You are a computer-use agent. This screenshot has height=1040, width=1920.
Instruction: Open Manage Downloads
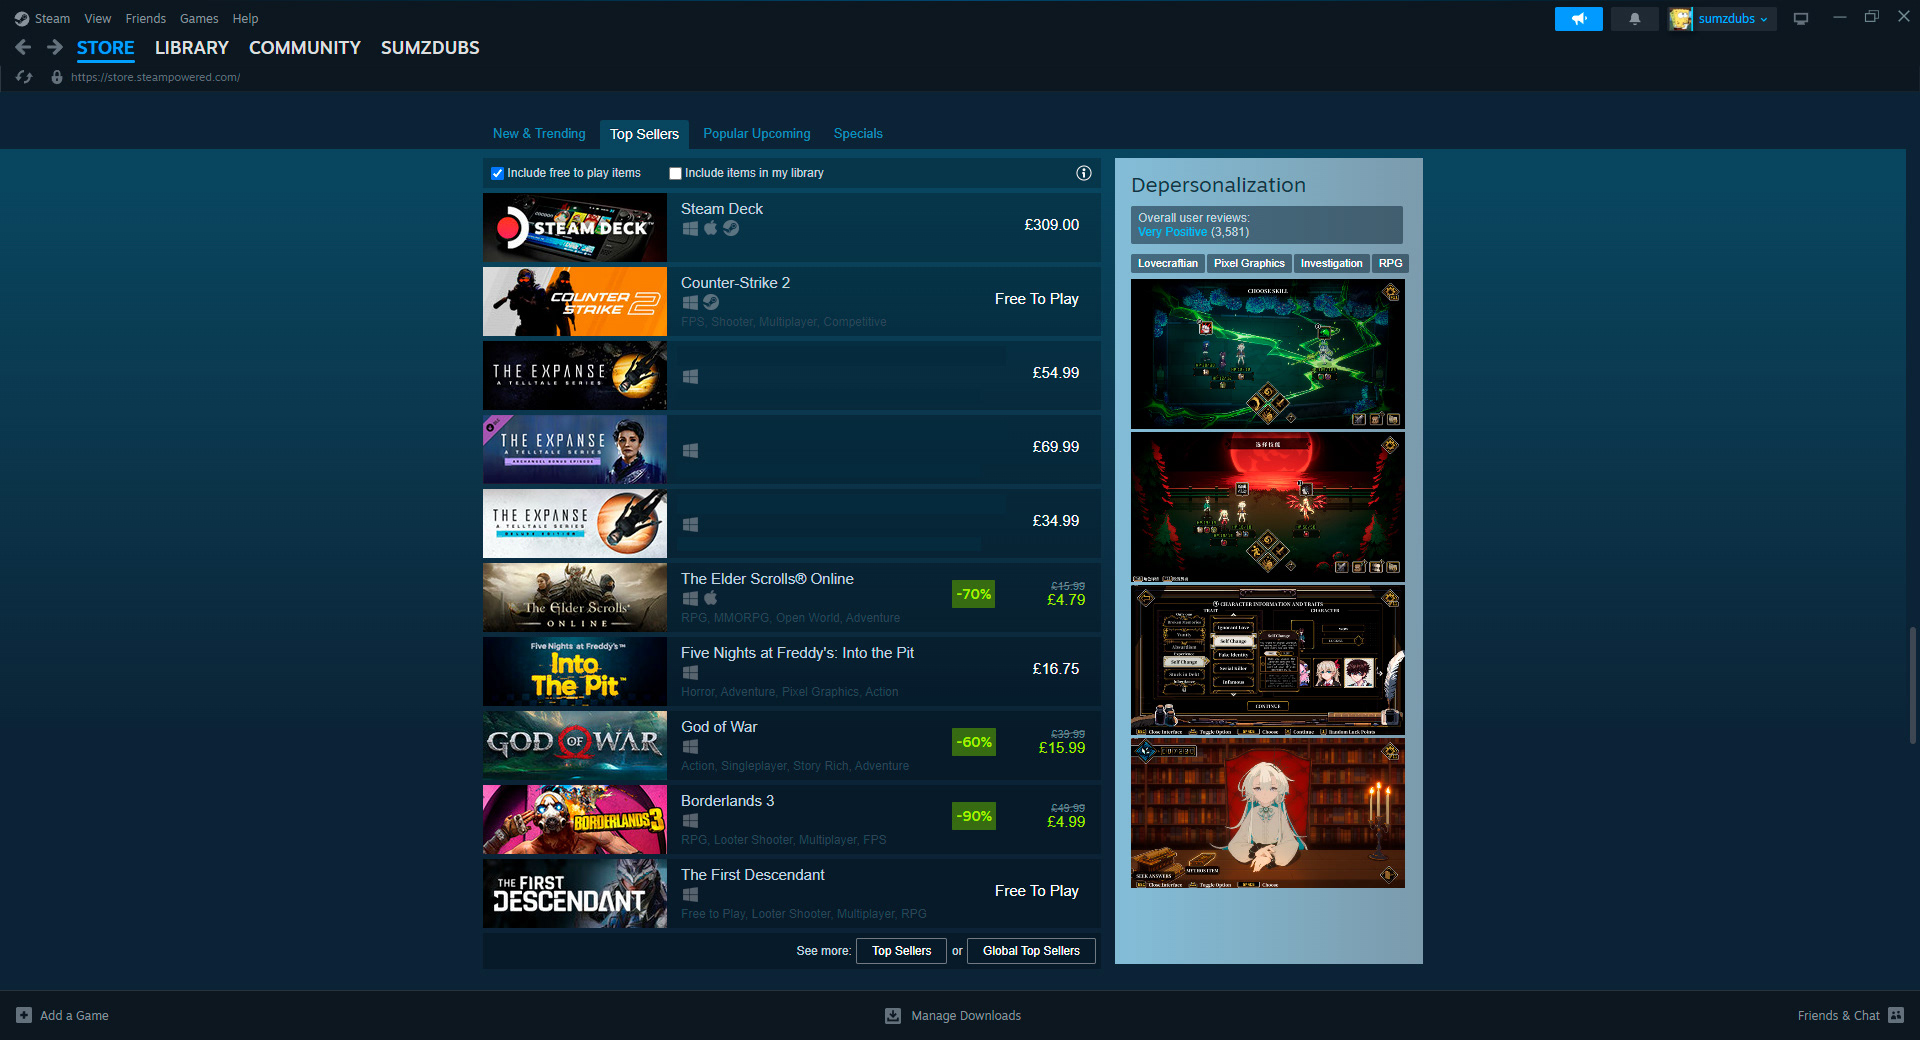pos(966,1015)
